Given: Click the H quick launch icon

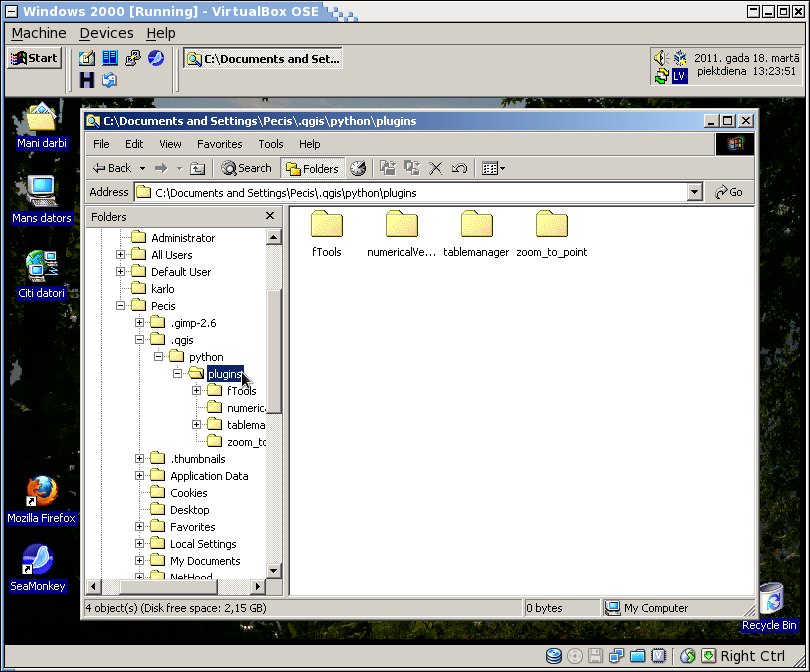Looking at the screenshot, I should pos(87,80).
